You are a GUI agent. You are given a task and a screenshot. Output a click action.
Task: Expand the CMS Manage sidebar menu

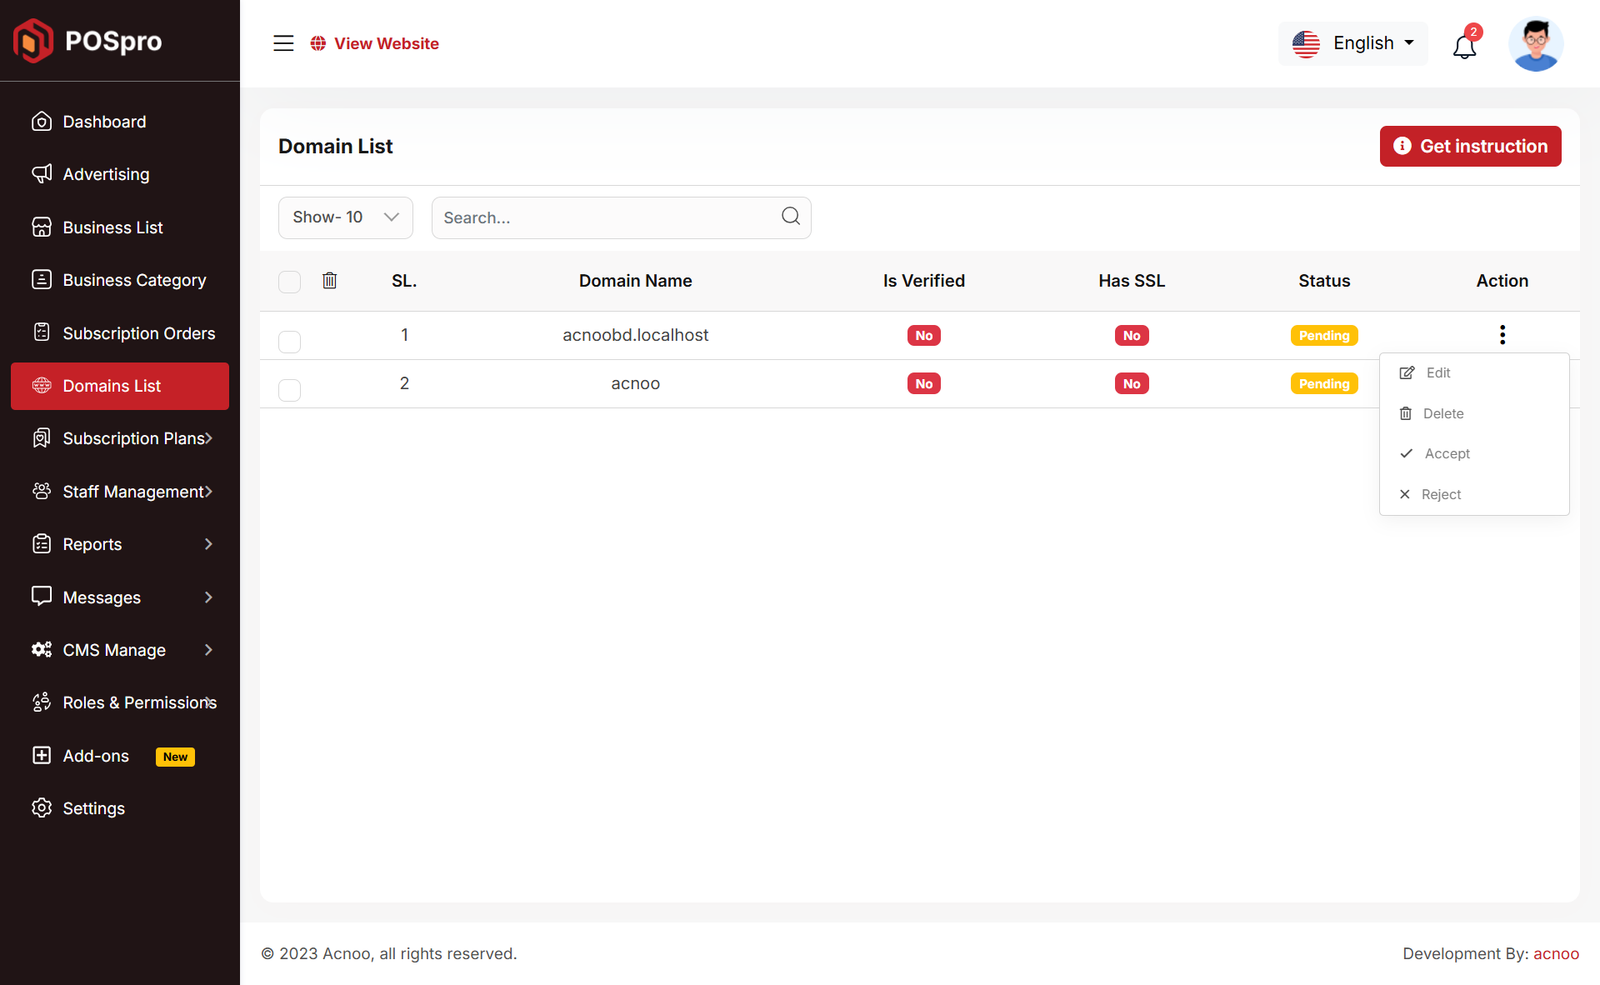coord(120,650)
